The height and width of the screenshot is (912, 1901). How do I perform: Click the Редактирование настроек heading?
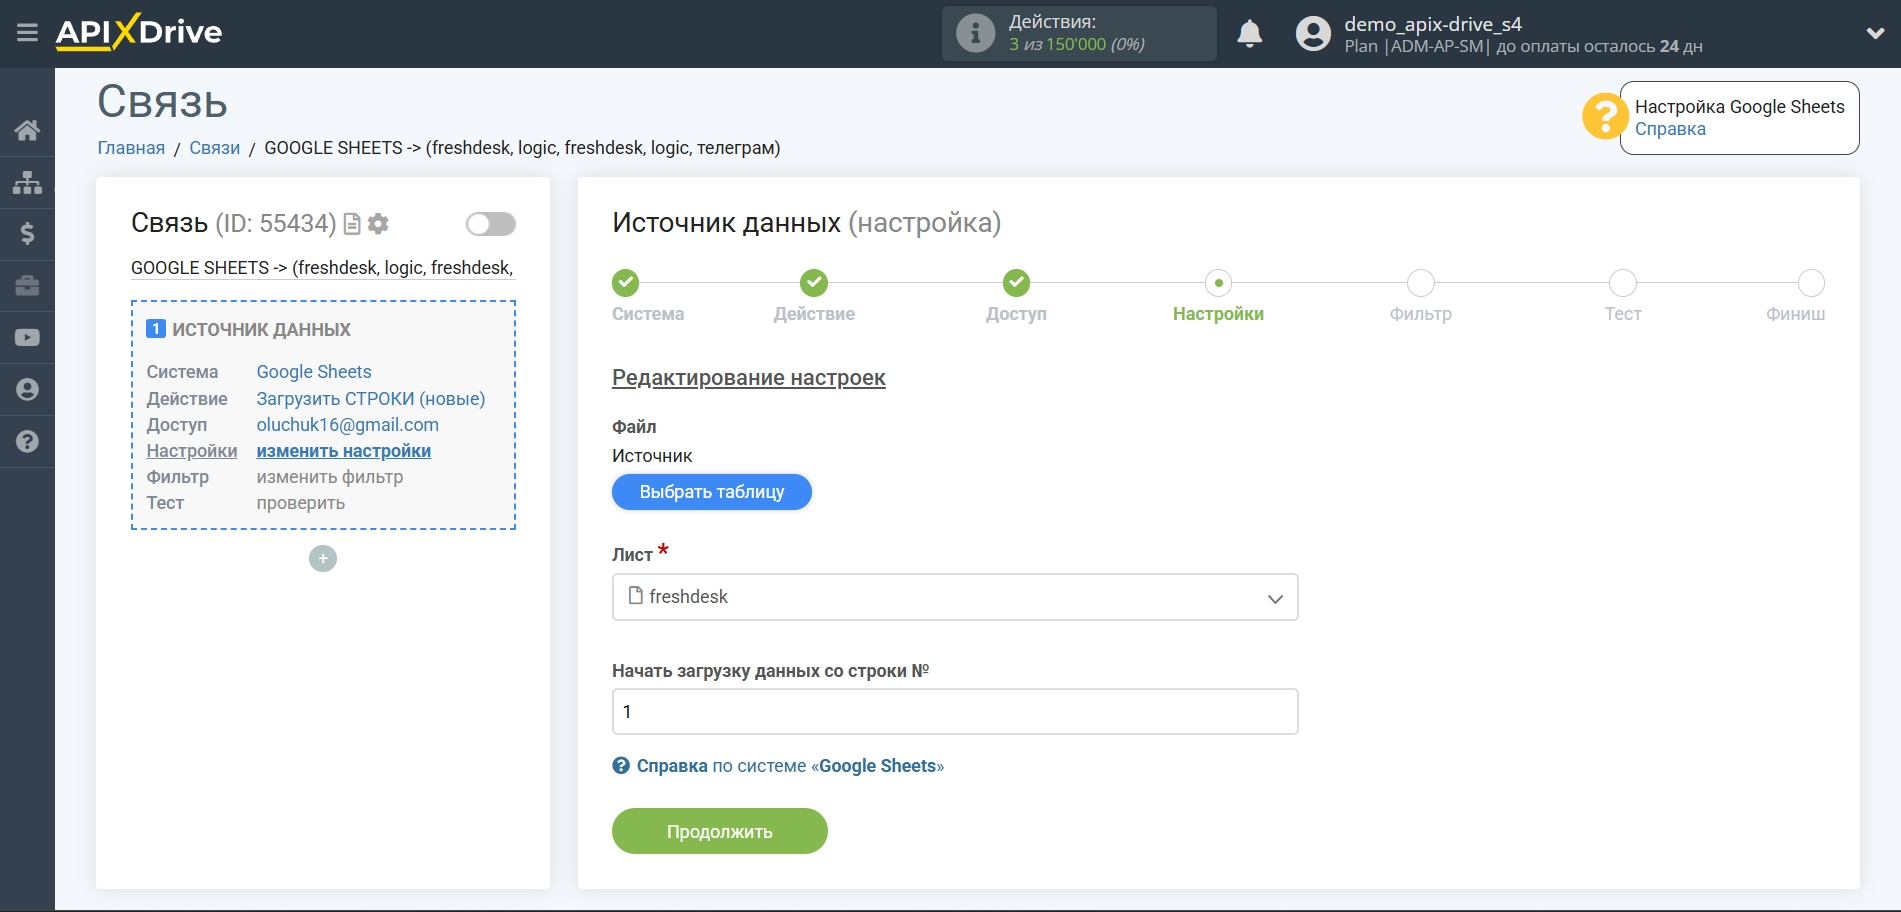pos(749,378)
